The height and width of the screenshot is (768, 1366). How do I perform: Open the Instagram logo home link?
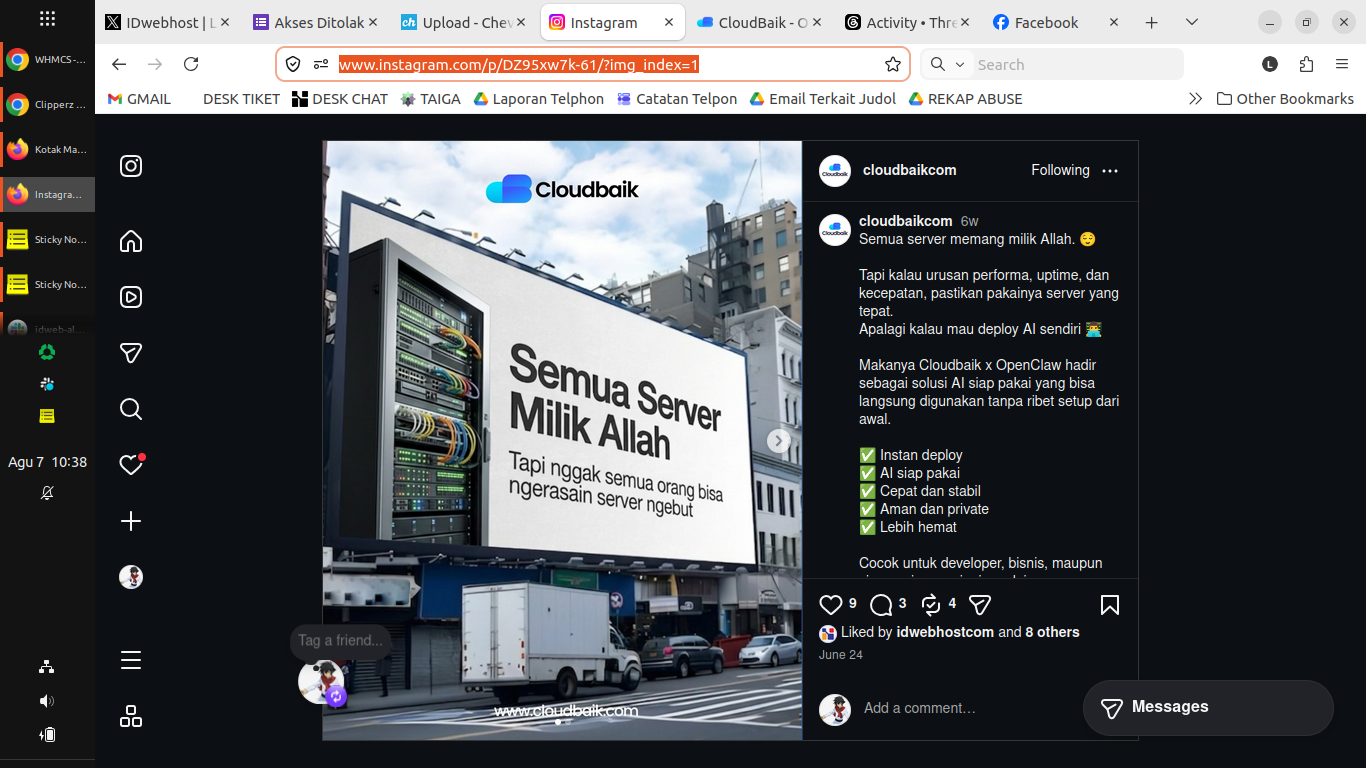click(x=131, y=166)
